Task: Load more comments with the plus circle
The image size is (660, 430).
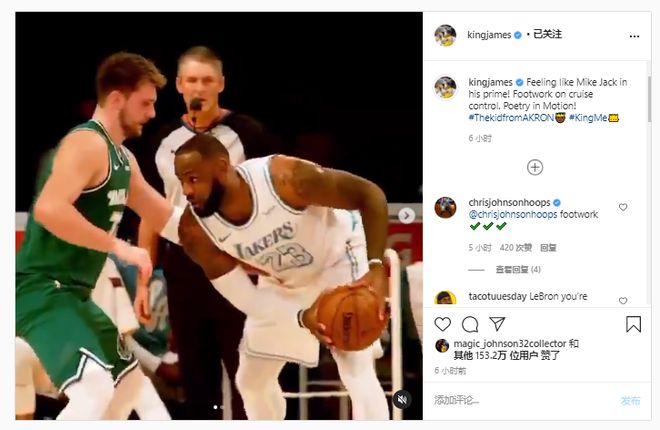Action: pos(535,167)
